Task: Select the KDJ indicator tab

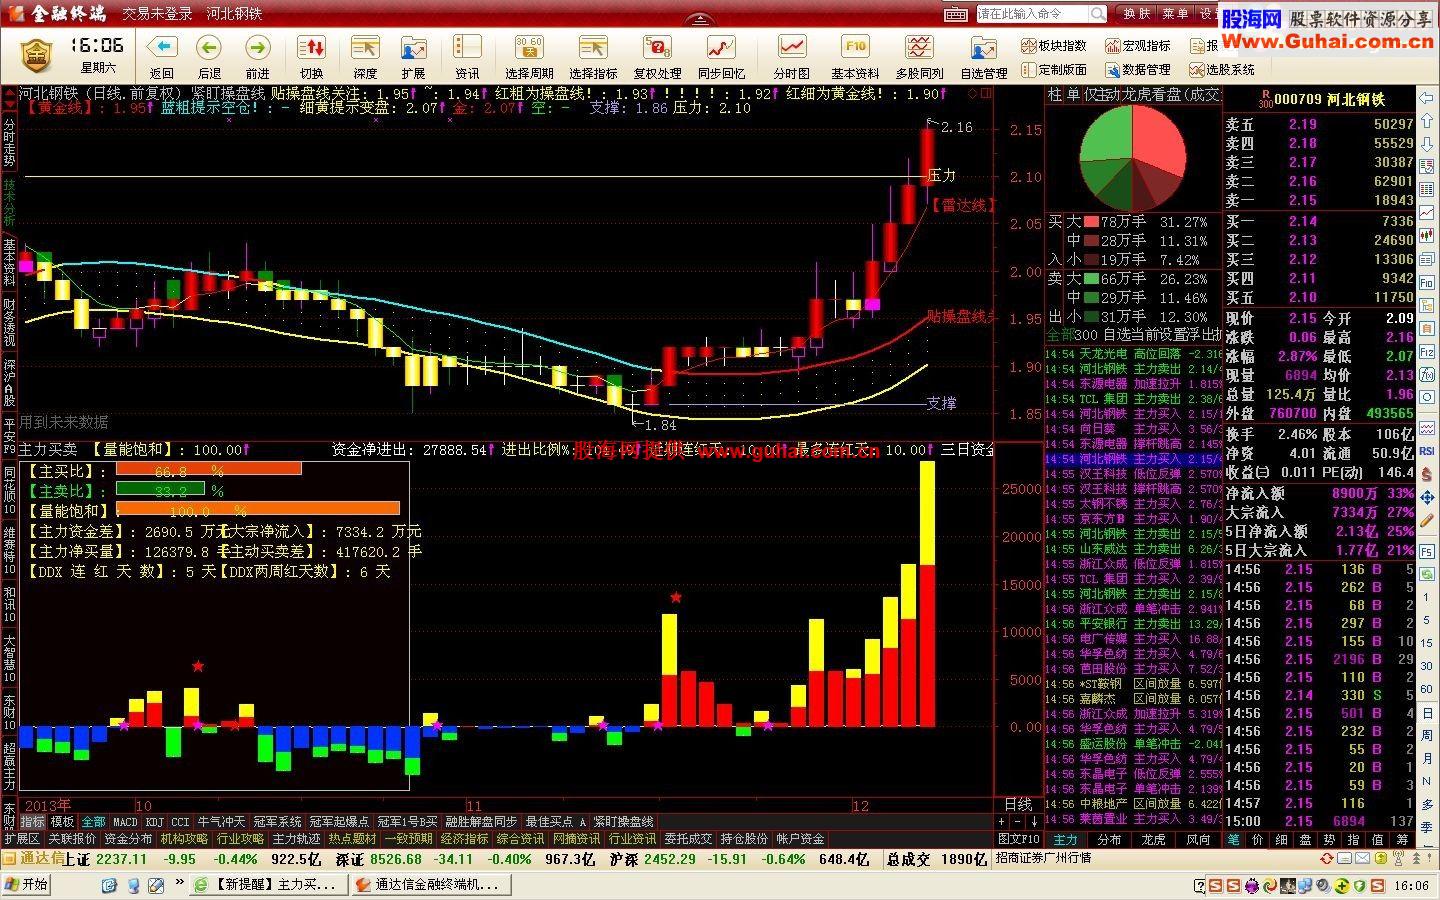Action: (154, 822)
